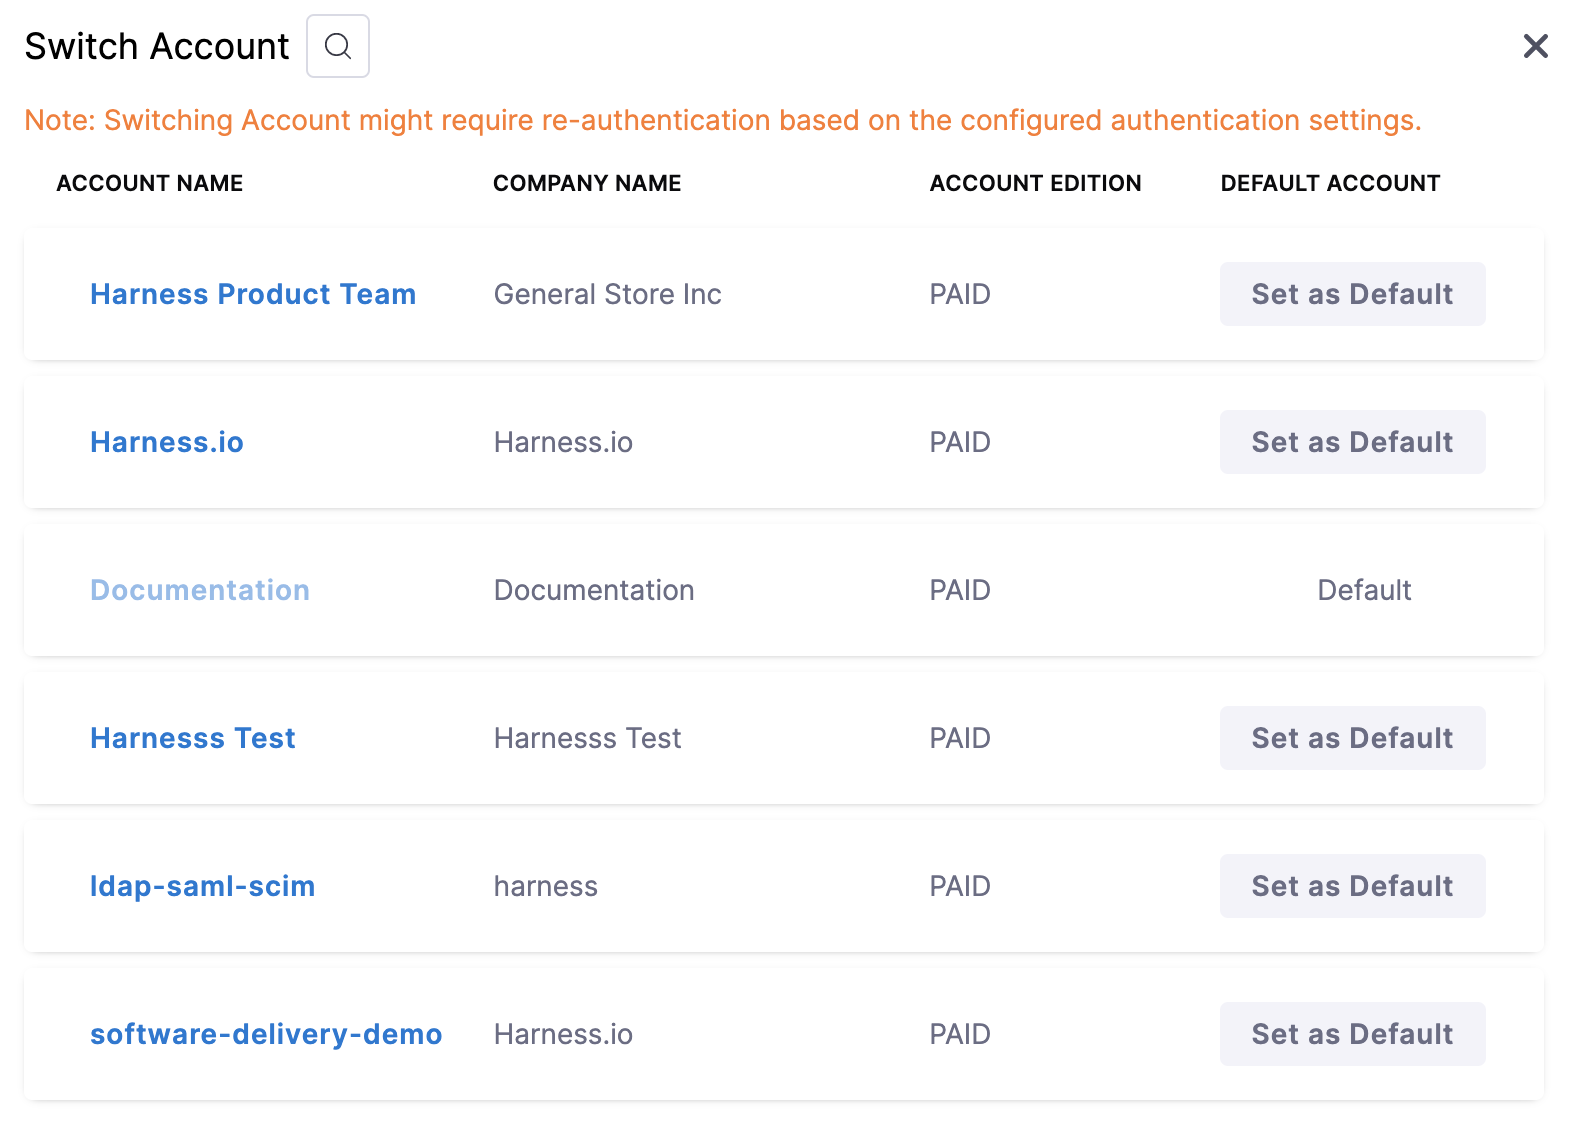Make Harnesss Test the default account
Viewport: 1573px width, 1133px height.
click(1352, 738)
